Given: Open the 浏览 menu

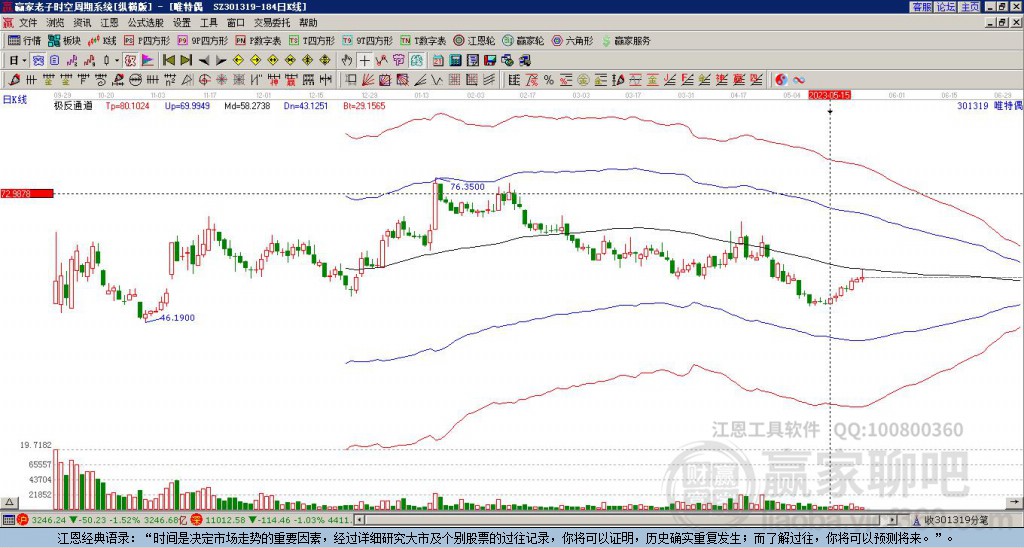Looking at the screenshot, I should point(55,23).
